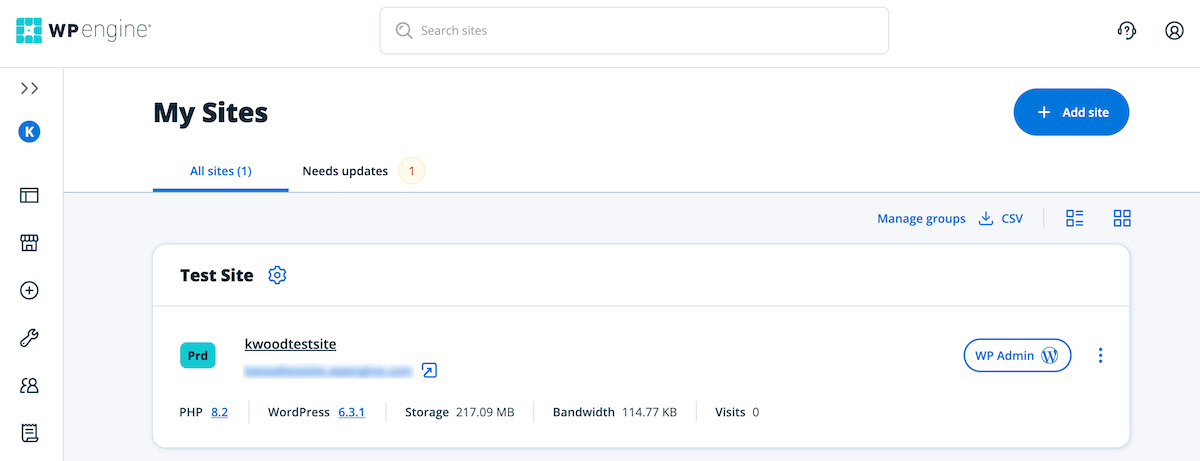1200x461 pixels.
Task: Open the three-dot menu for kwoodtestsite
Action: 1100,355
